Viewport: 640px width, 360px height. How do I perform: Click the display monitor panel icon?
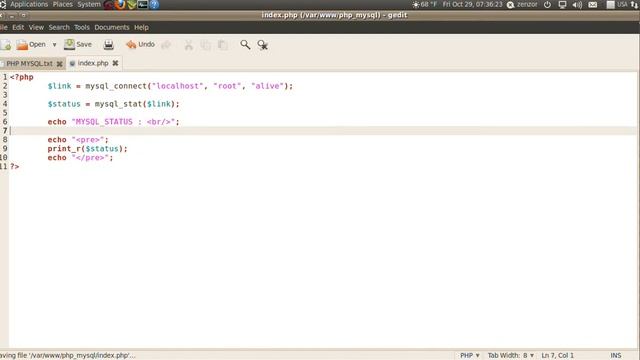(x=562, y=4)
